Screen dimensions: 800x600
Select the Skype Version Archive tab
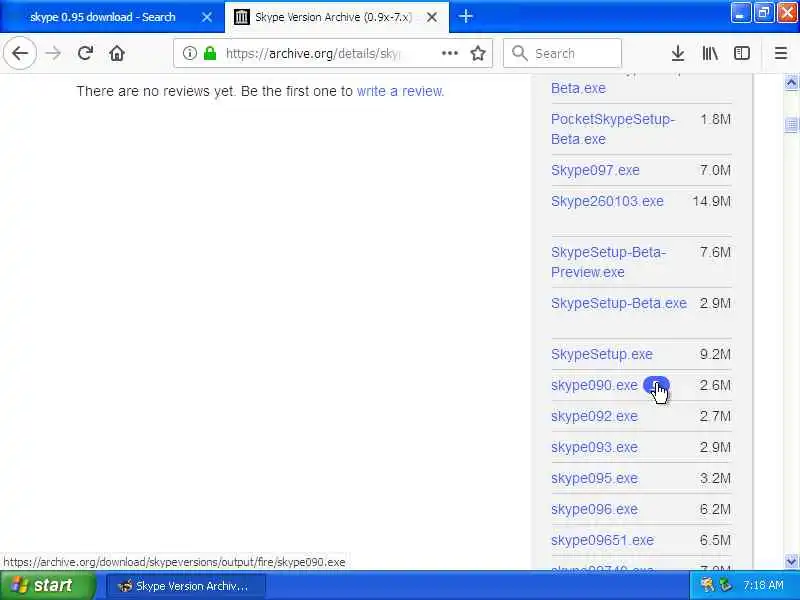[337, 17]
